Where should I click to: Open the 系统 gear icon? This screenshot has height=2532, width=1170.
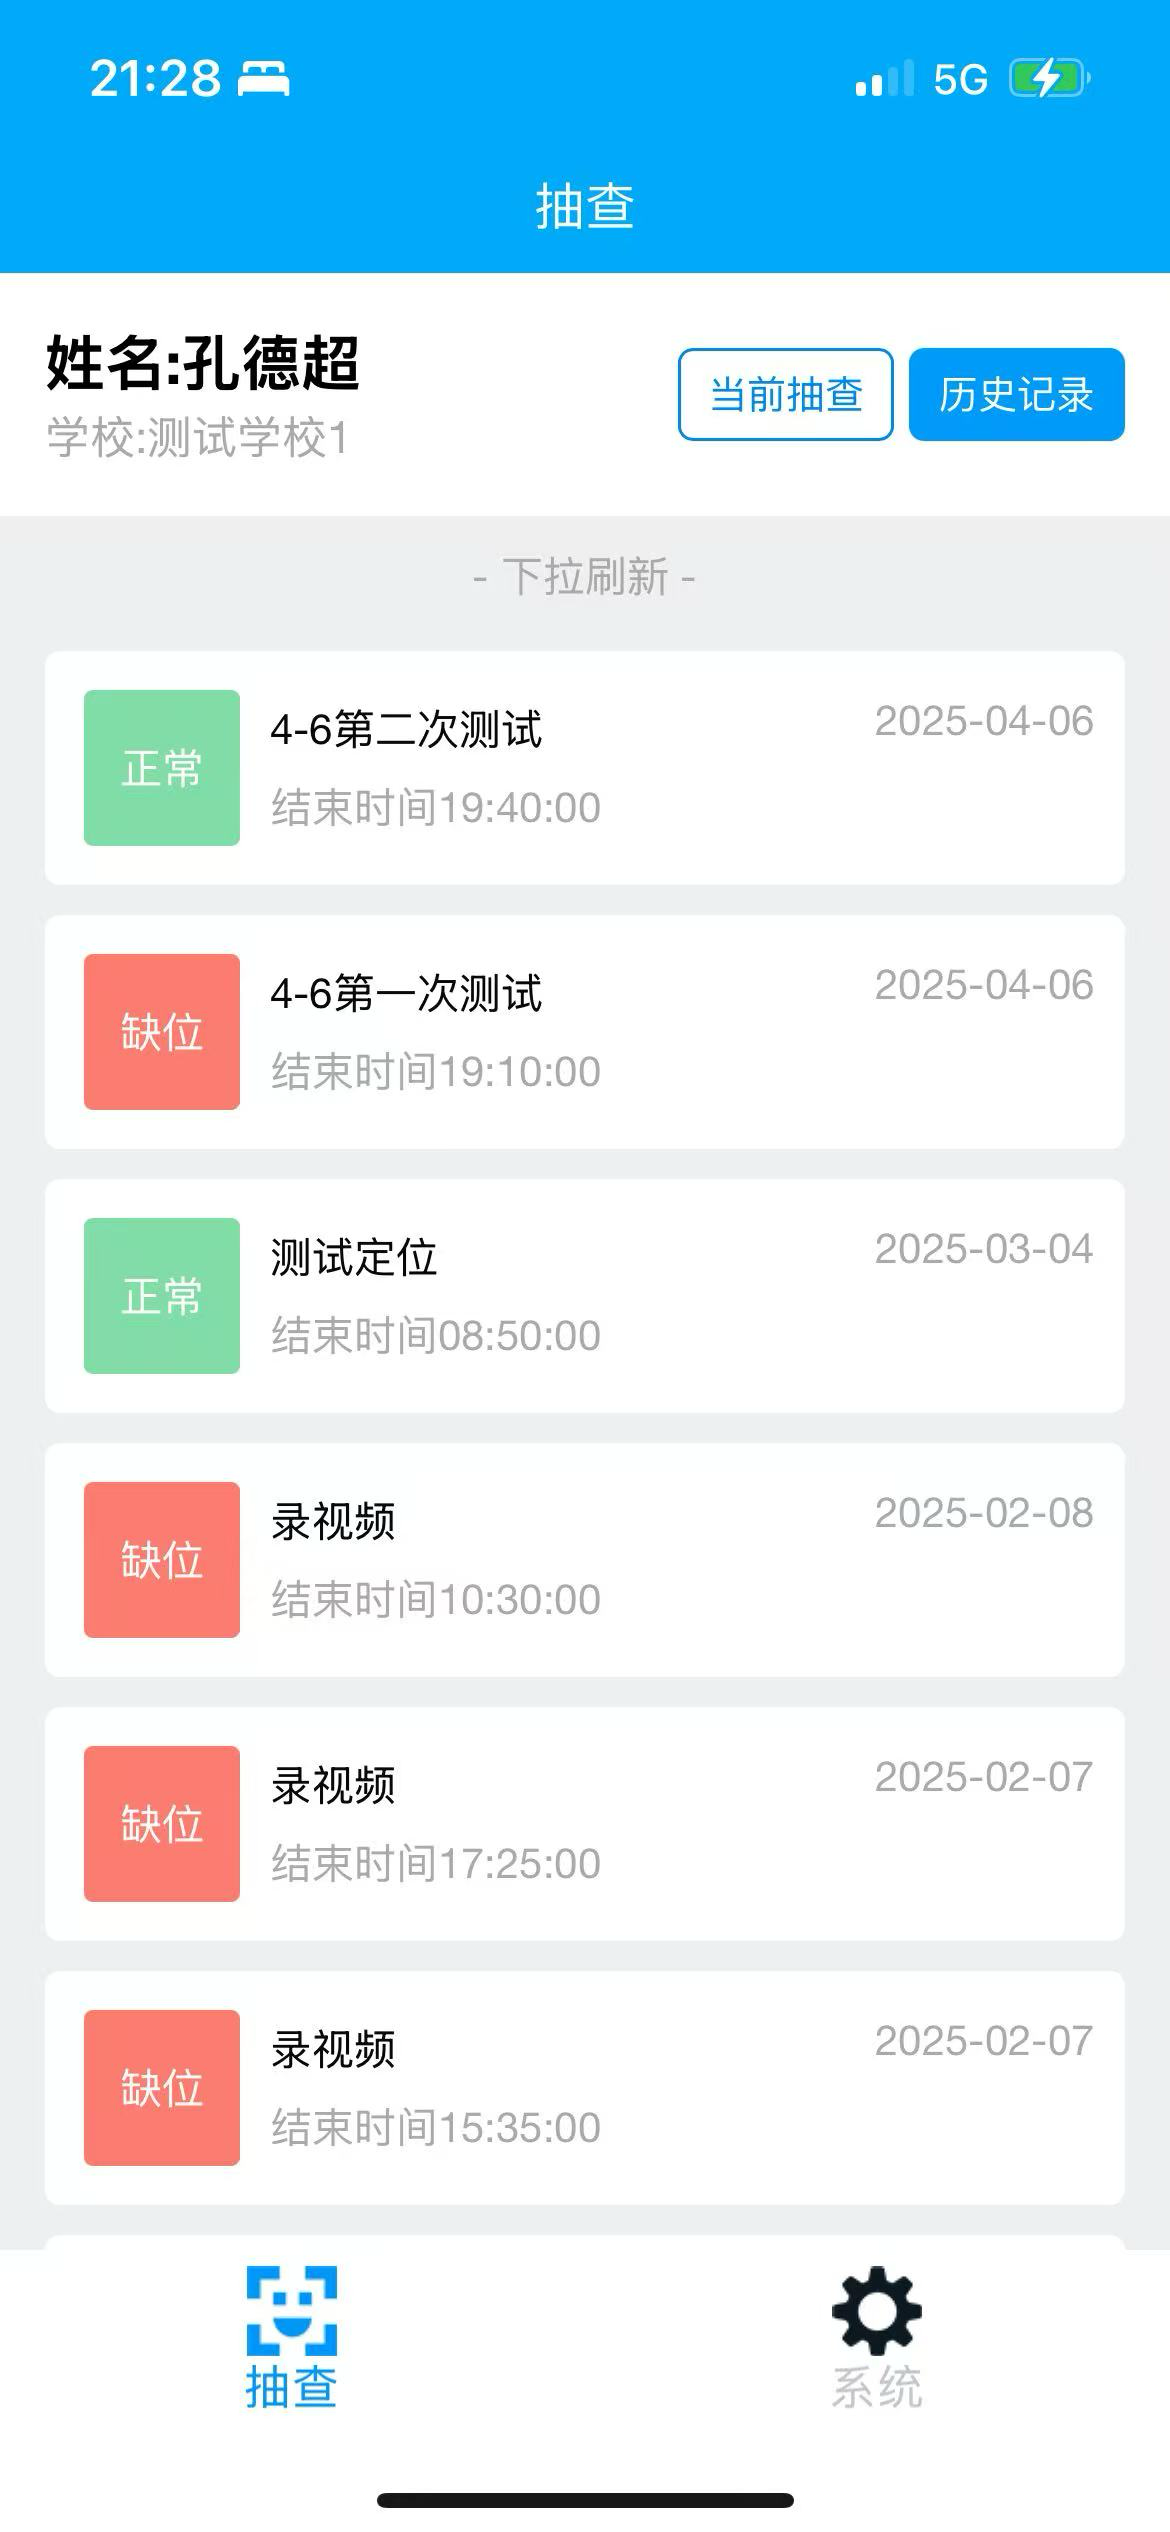click(877, 2310)
